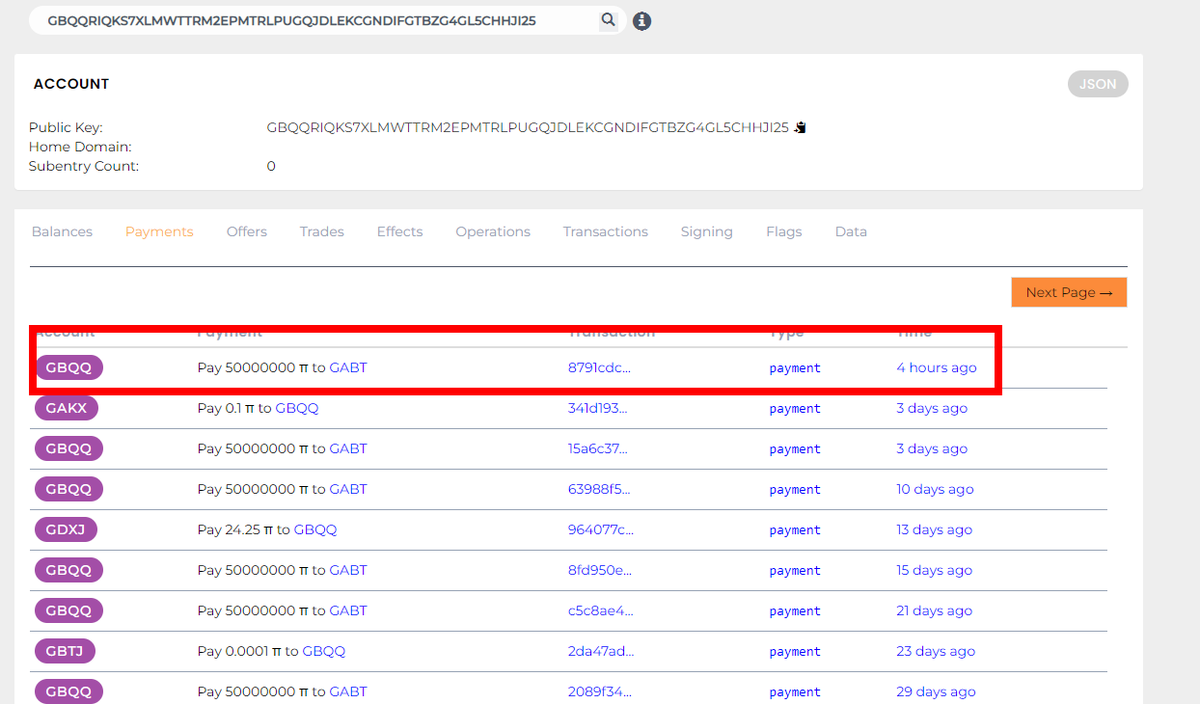This screenshot has width=1200, height=704.
Task: Click the GAKX account badge
Action: (x=66, y=408)
